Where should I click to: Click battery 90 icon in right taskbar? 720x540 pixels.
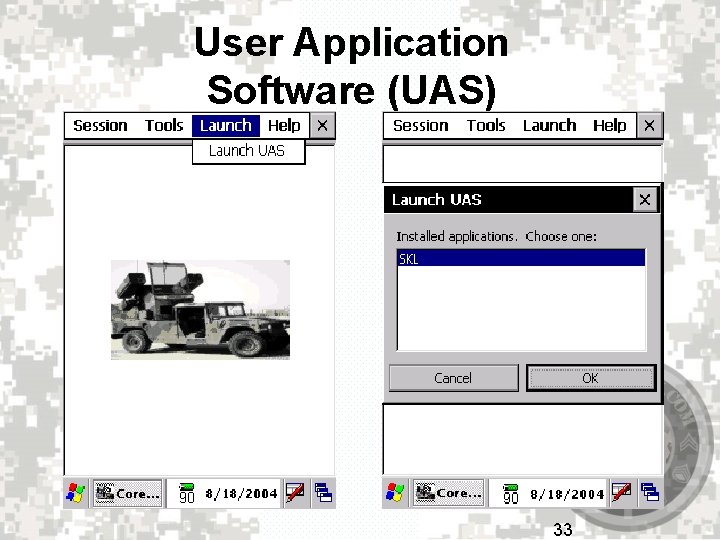coord(511,493)
